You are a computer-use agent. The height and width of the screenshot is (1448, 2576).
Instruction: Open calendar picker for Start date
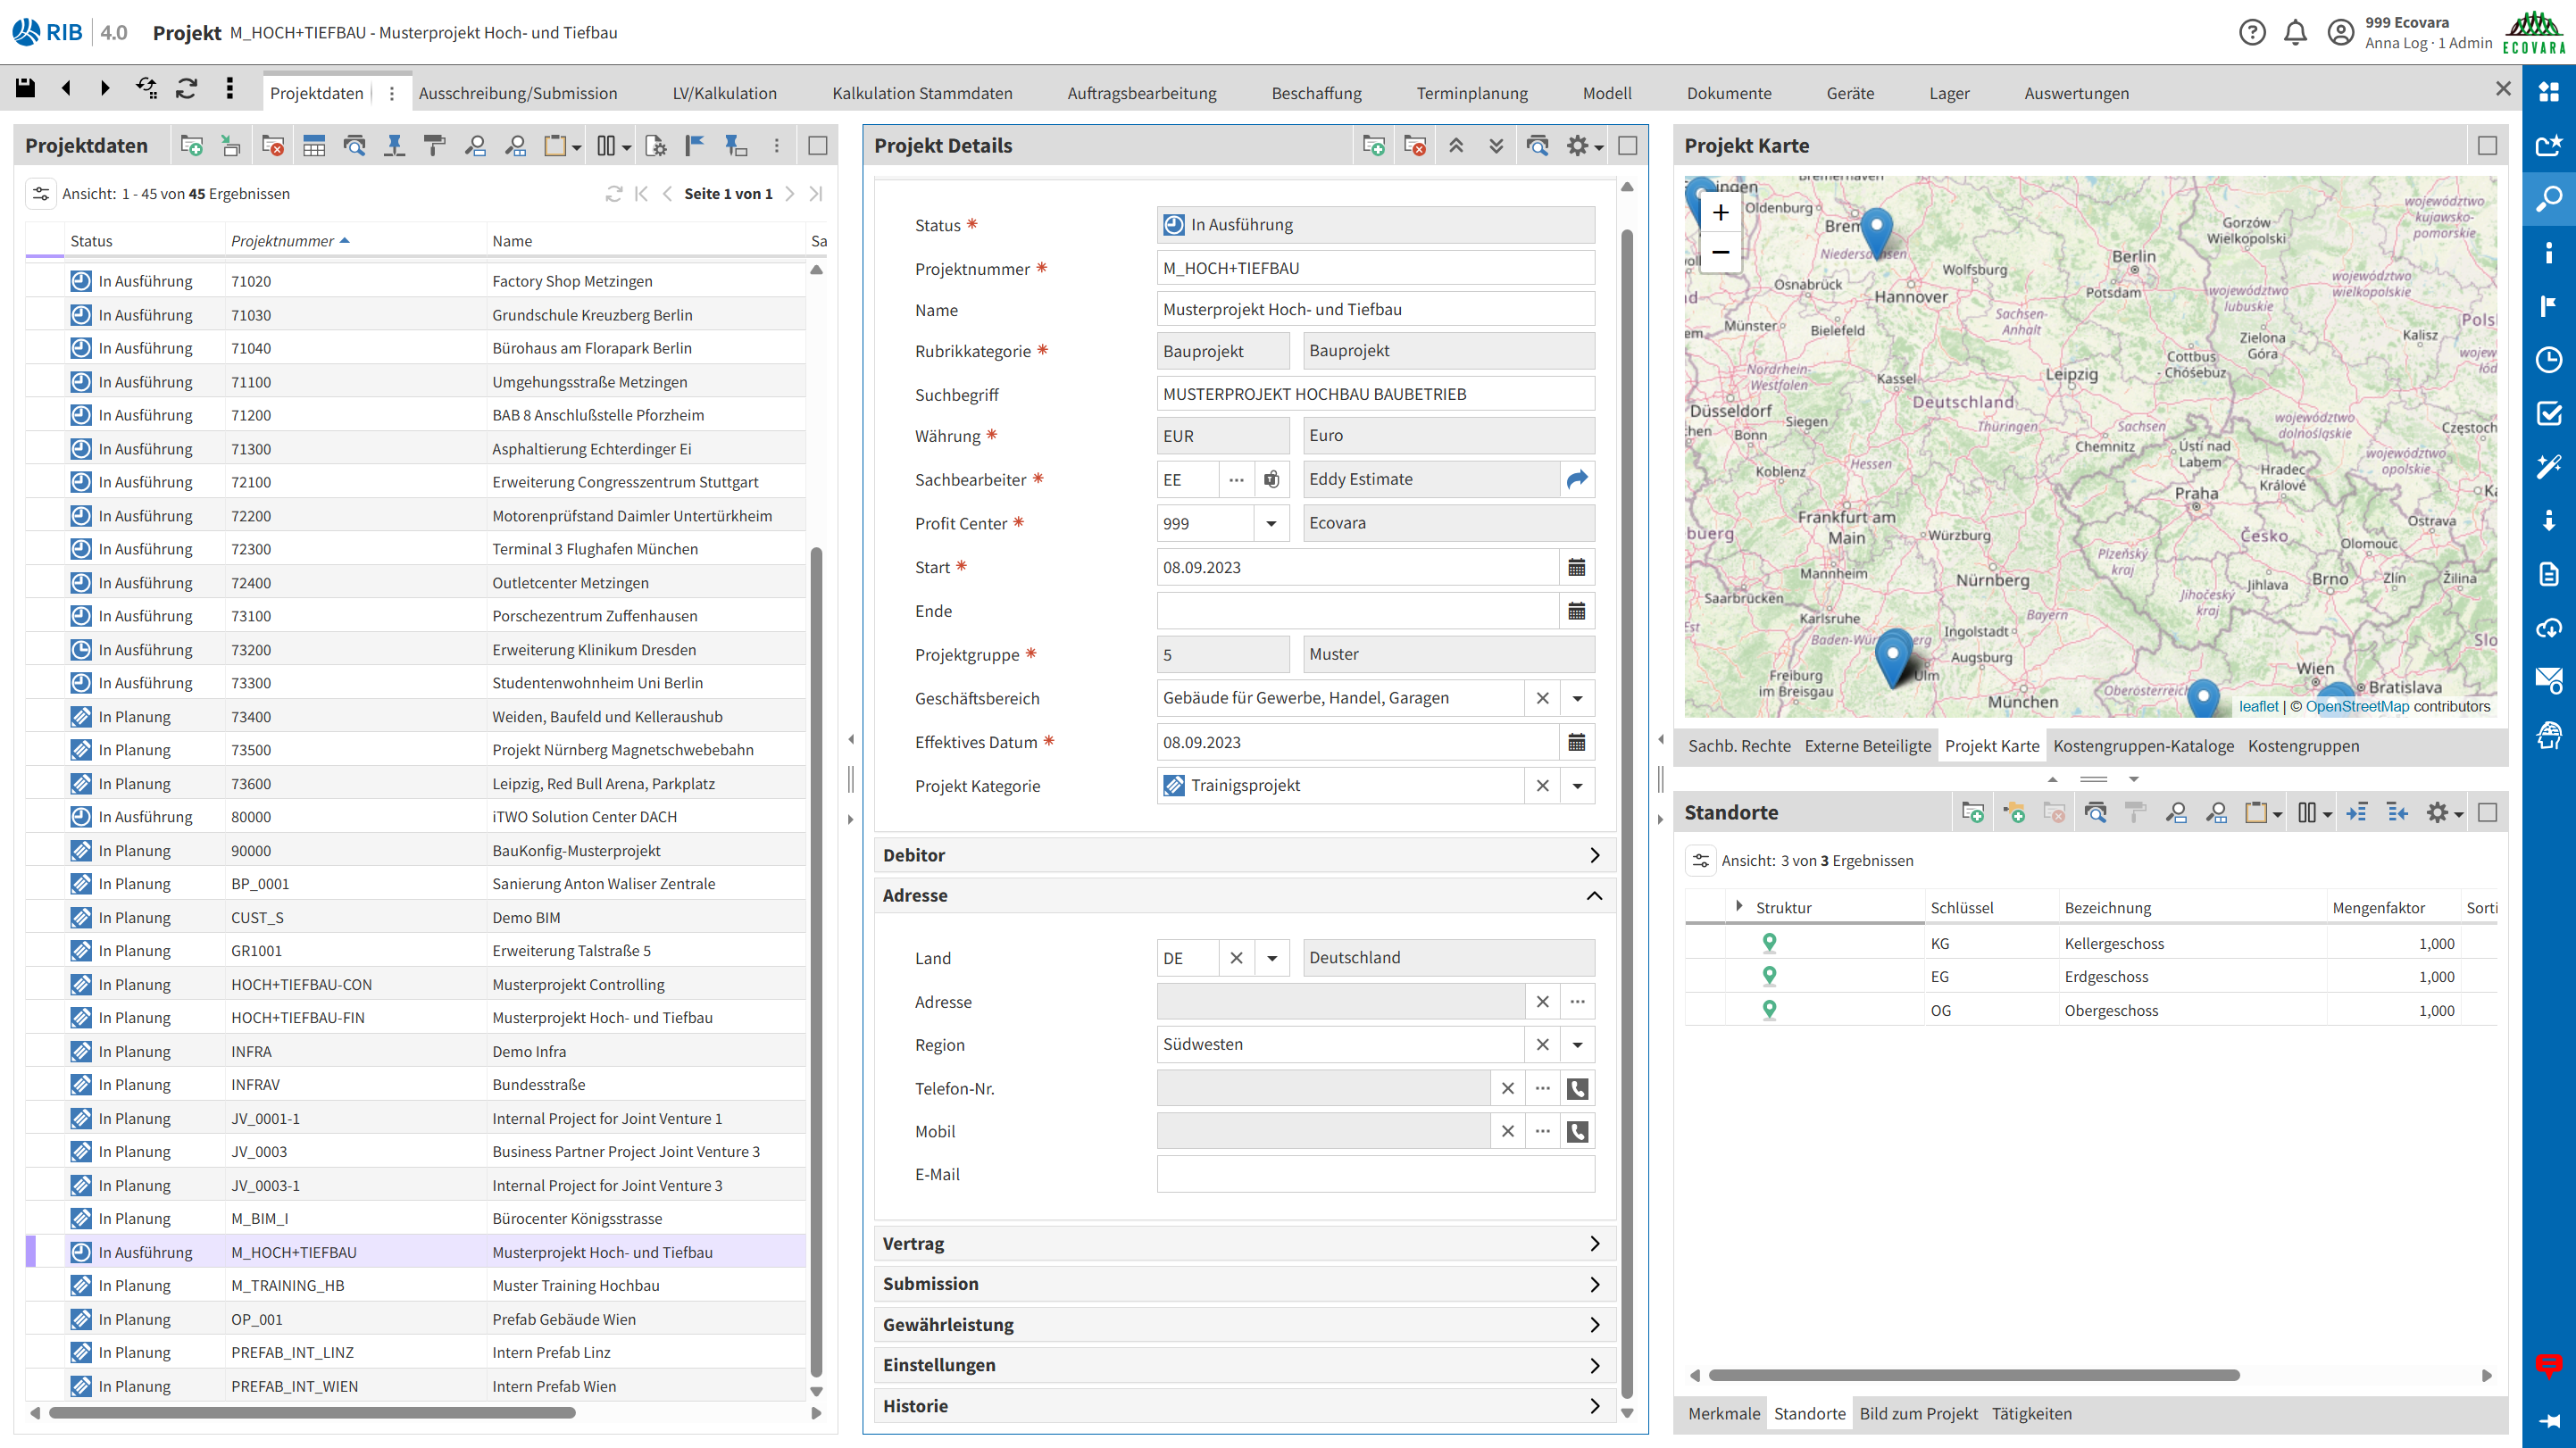[x=1577, y=567]
